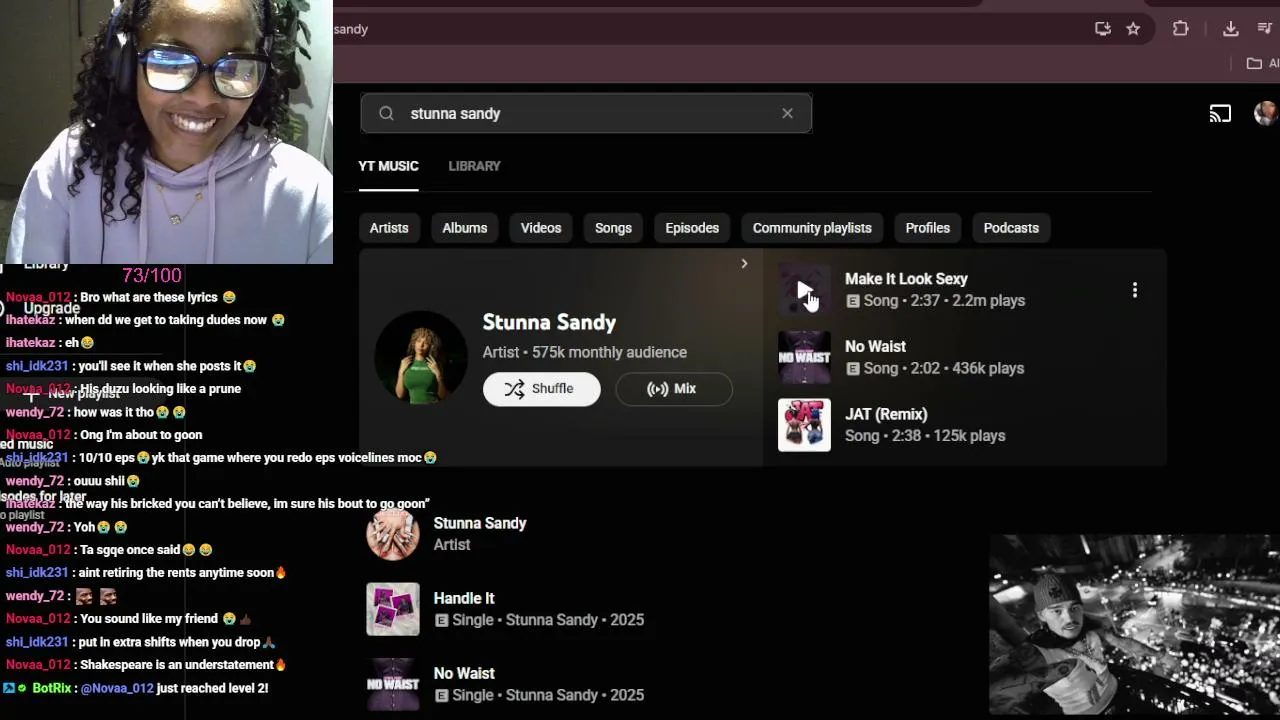The height and width of the screenshot is (720, 1280).
Task: Play the JAT (Remix) song thumbnail
Action: point(804,425)
